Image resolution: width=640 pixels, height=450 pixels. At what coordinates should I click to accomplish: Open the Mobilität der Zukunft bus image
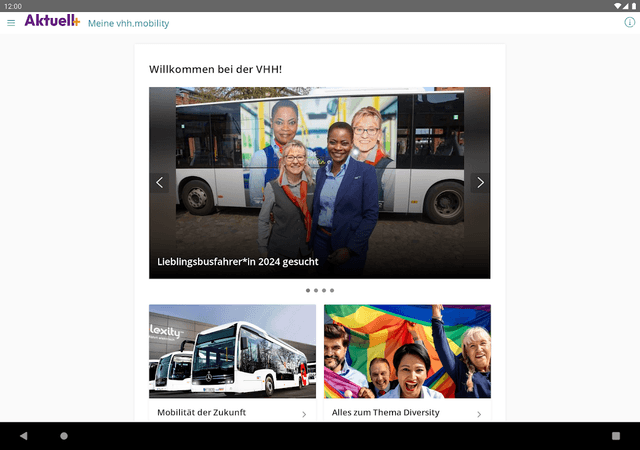[x=232, y=351]
